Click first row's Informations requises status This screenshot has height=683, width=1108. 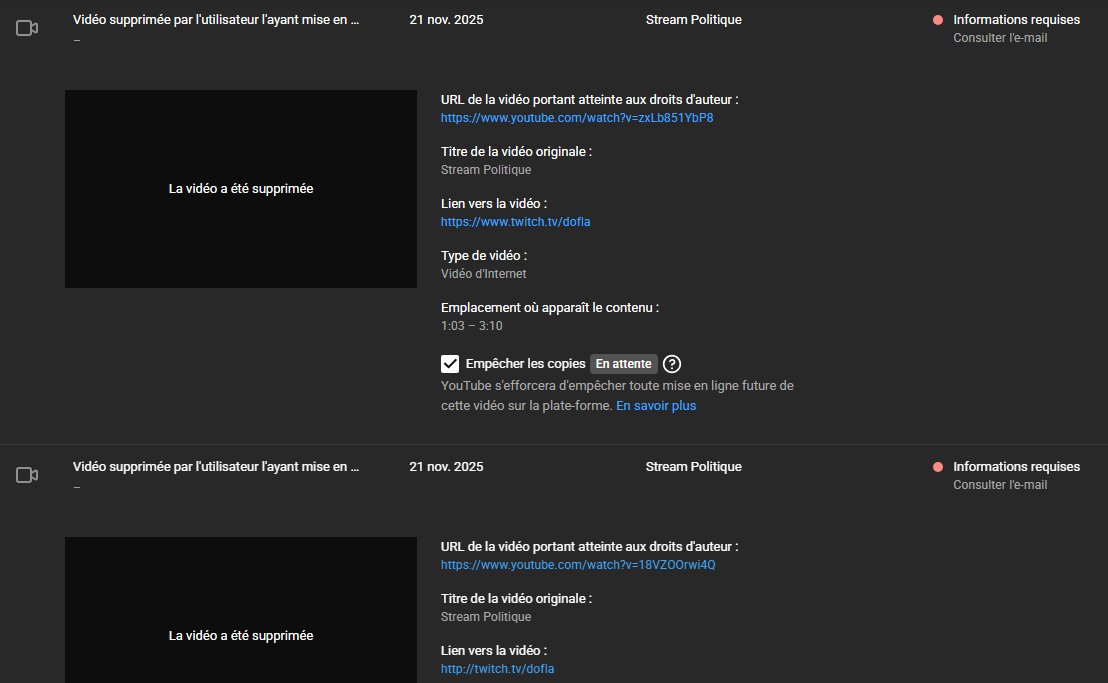click(x=1016, y=20)
